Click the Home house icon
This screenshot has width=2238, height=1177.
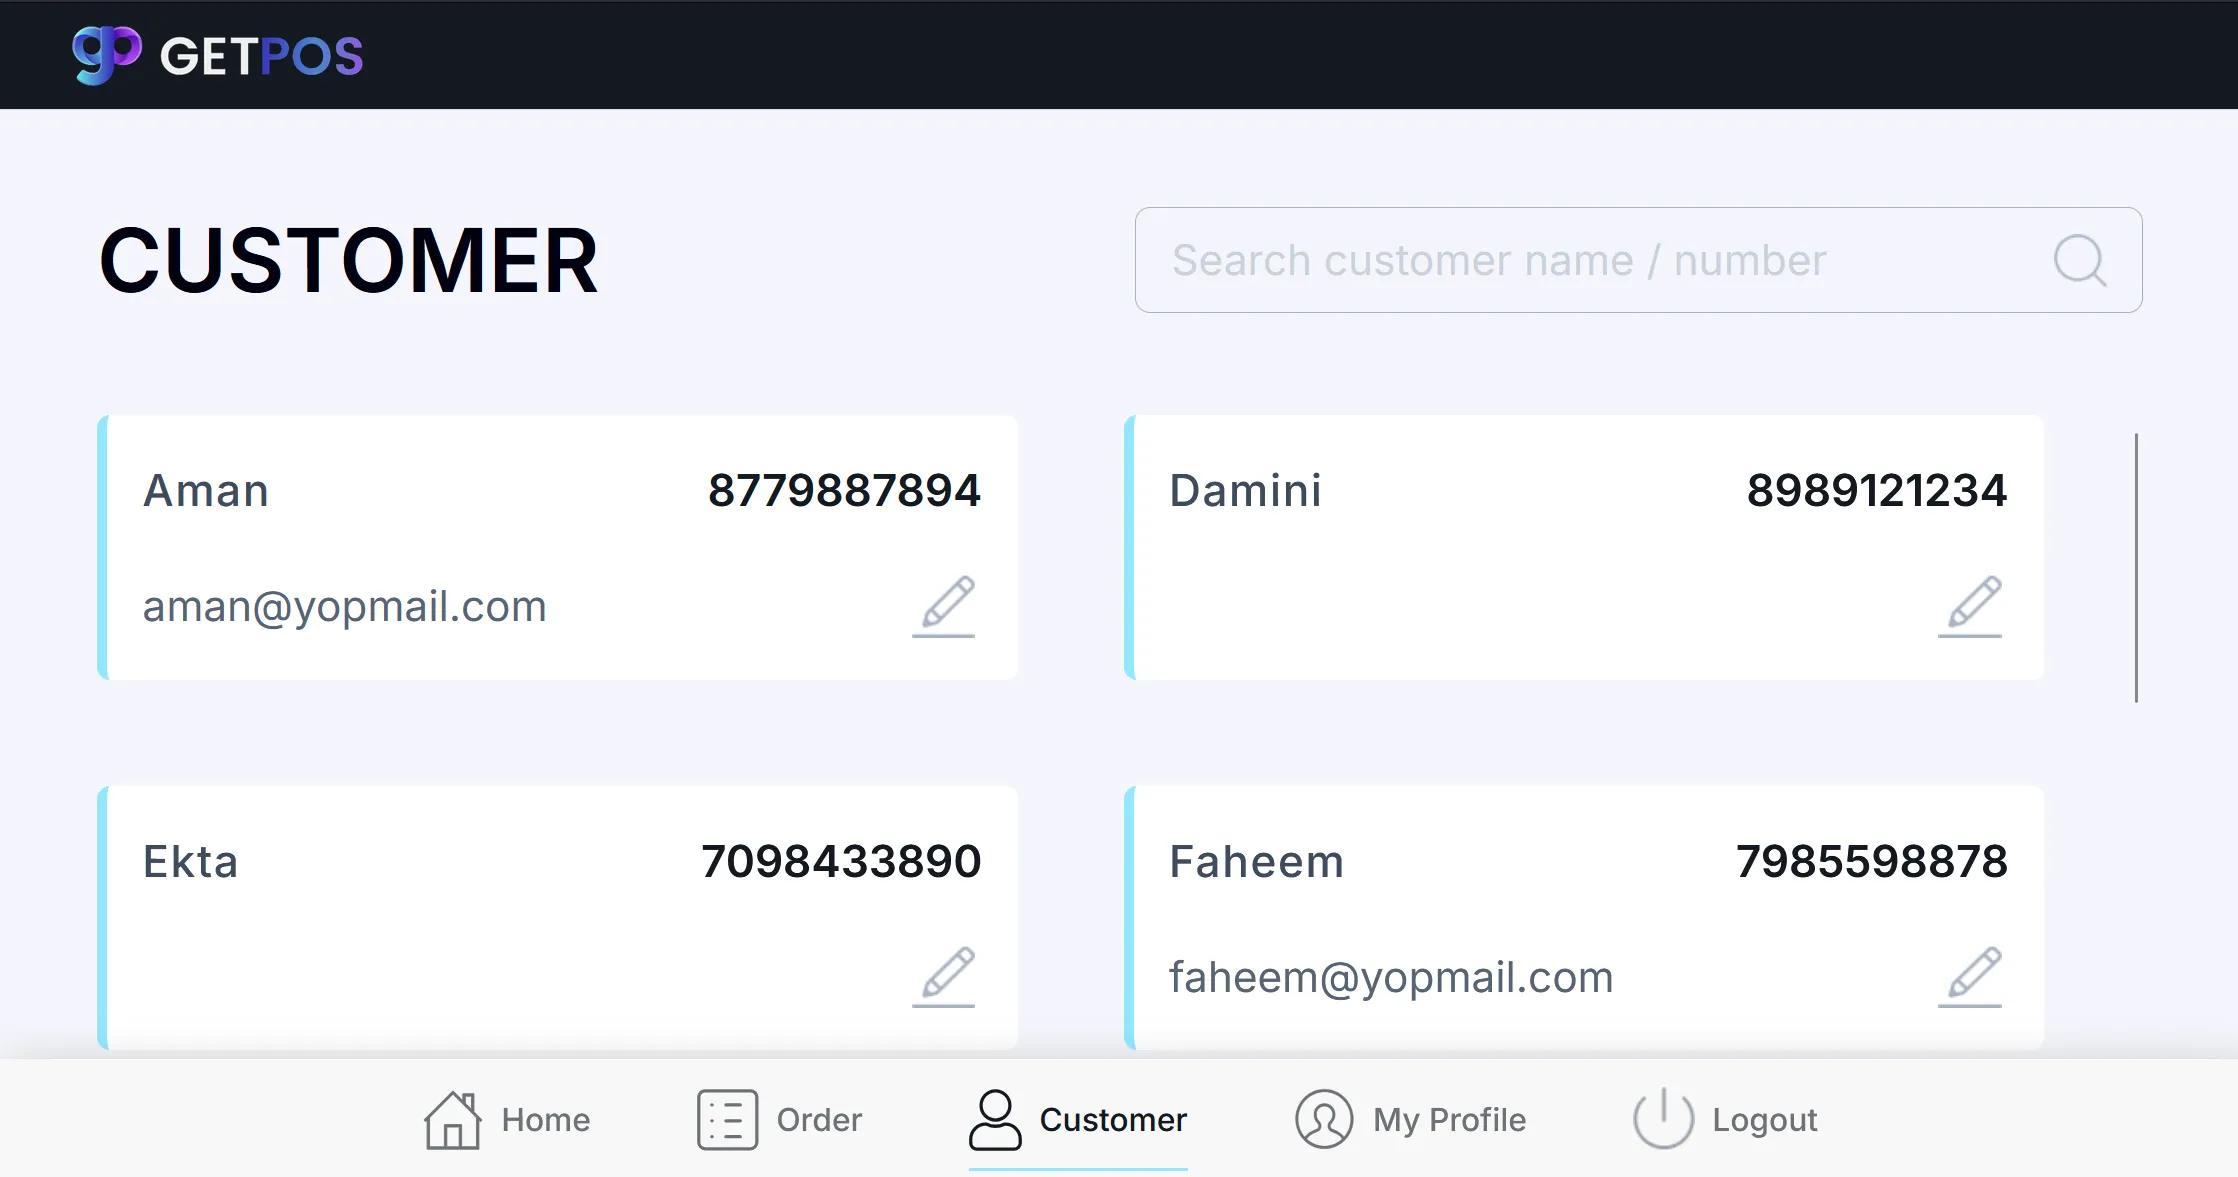[x=453, y=1119]
